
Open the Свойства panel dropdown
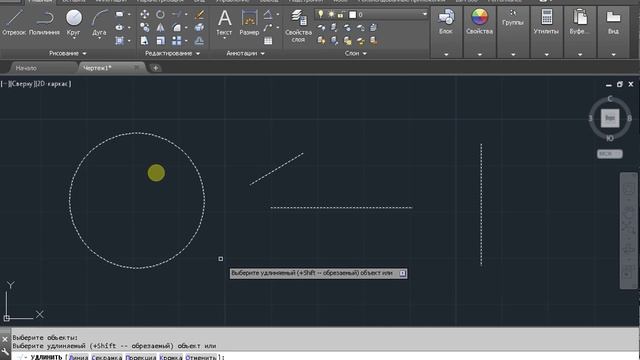pyautogui.click(x=480, y=54)
